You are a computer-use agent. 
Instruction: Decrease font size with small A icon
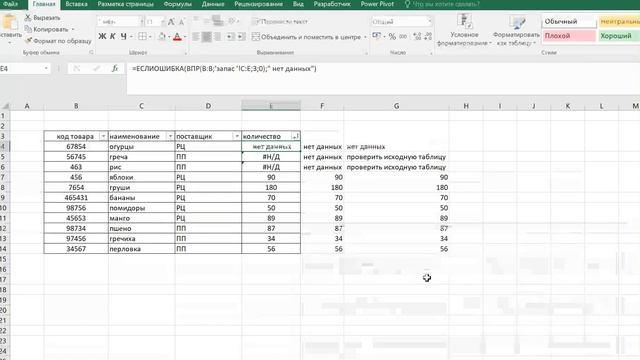pyautogui.click(x=182, y=22)
